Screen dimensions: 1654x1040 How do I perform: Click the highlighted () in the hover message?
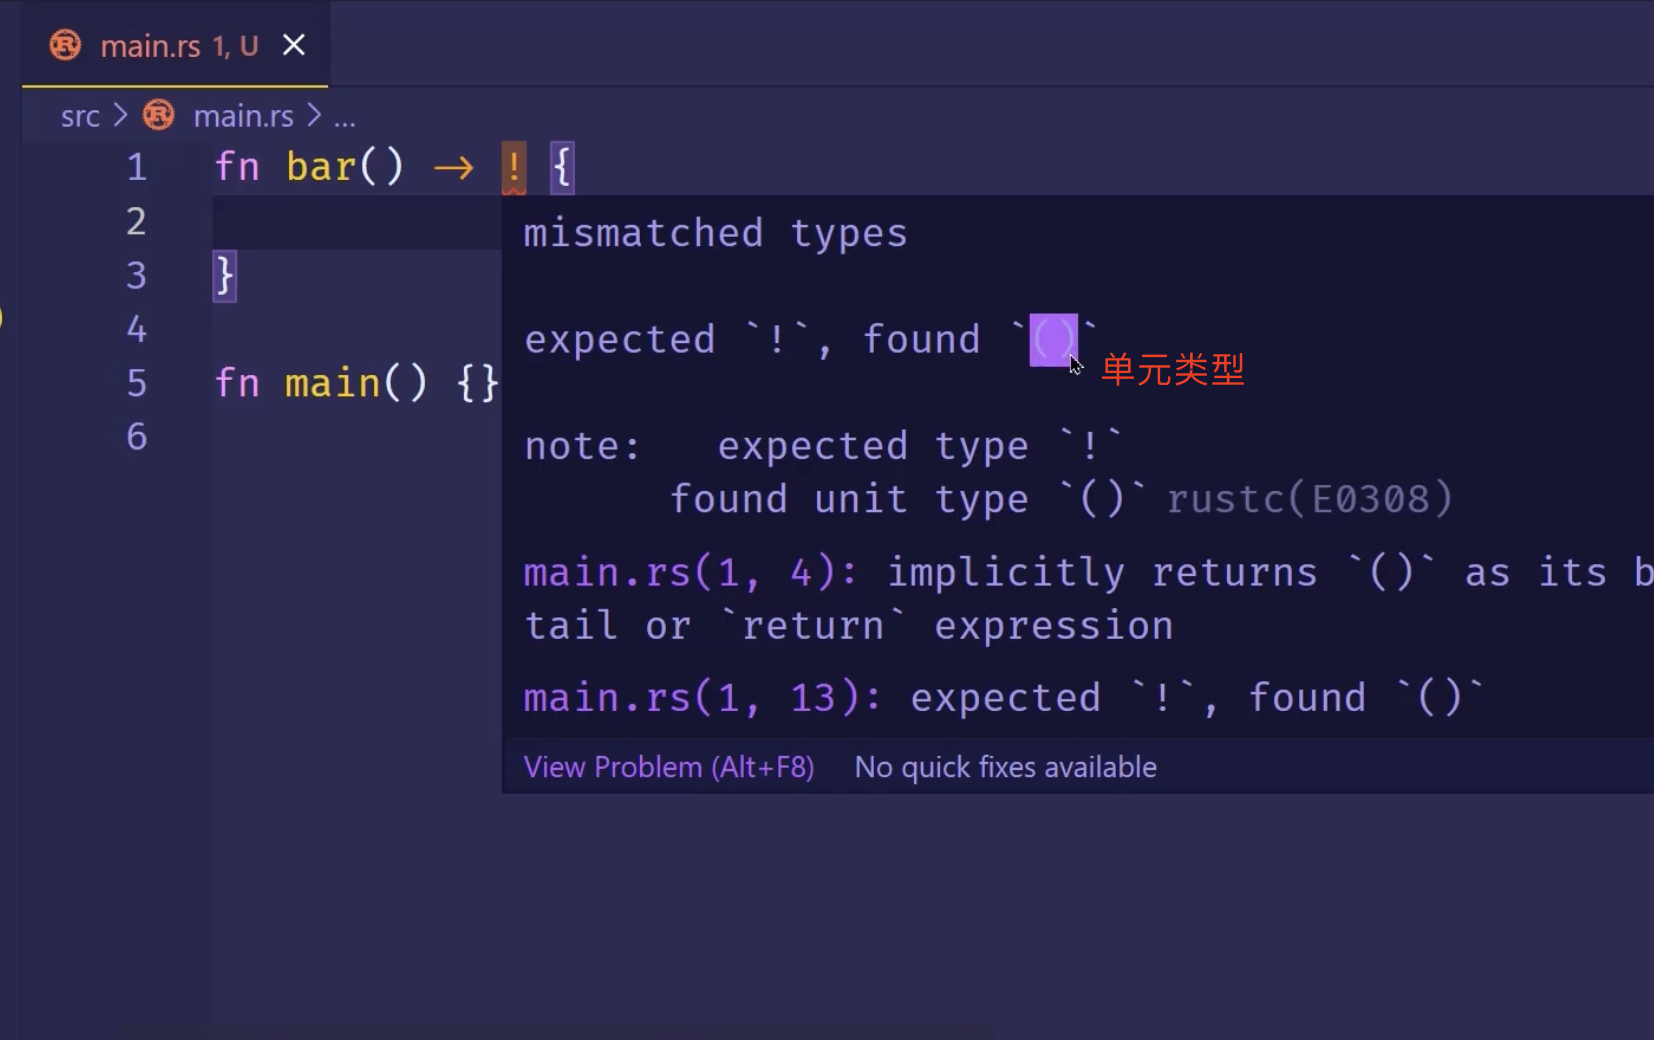coord(1053,340)
